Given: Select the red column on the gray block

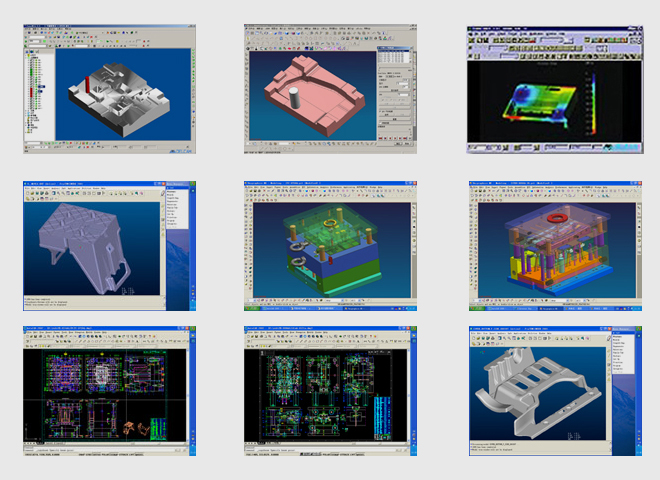Looking at the screenshot, I should pyautogui.click(x=89, y=87).
